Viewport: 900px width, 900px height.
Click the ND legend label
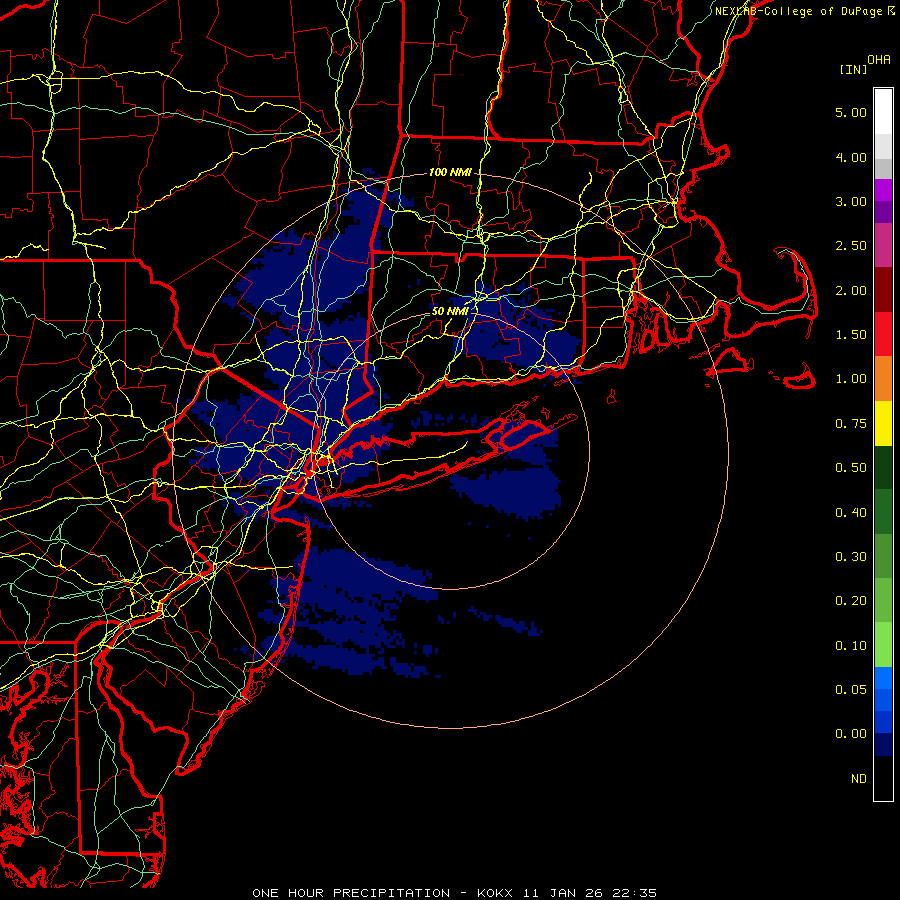pos(859,779)
